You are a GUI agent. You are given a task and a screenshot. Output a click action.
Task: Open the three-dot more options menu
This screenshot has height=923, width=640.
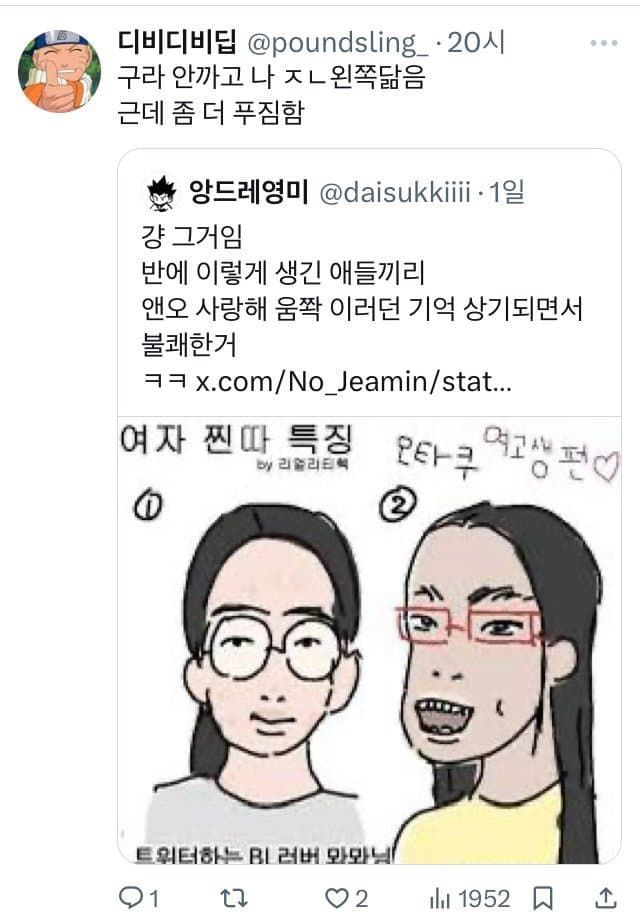click(603, 43)
